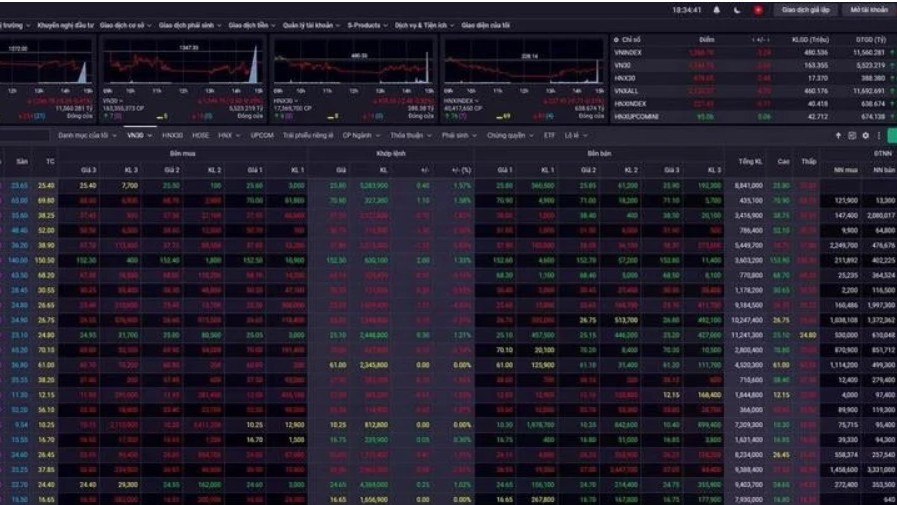Click the Giao dịch giả lập button
Screen dimensions: 897x505
click(x=805, y=10)
